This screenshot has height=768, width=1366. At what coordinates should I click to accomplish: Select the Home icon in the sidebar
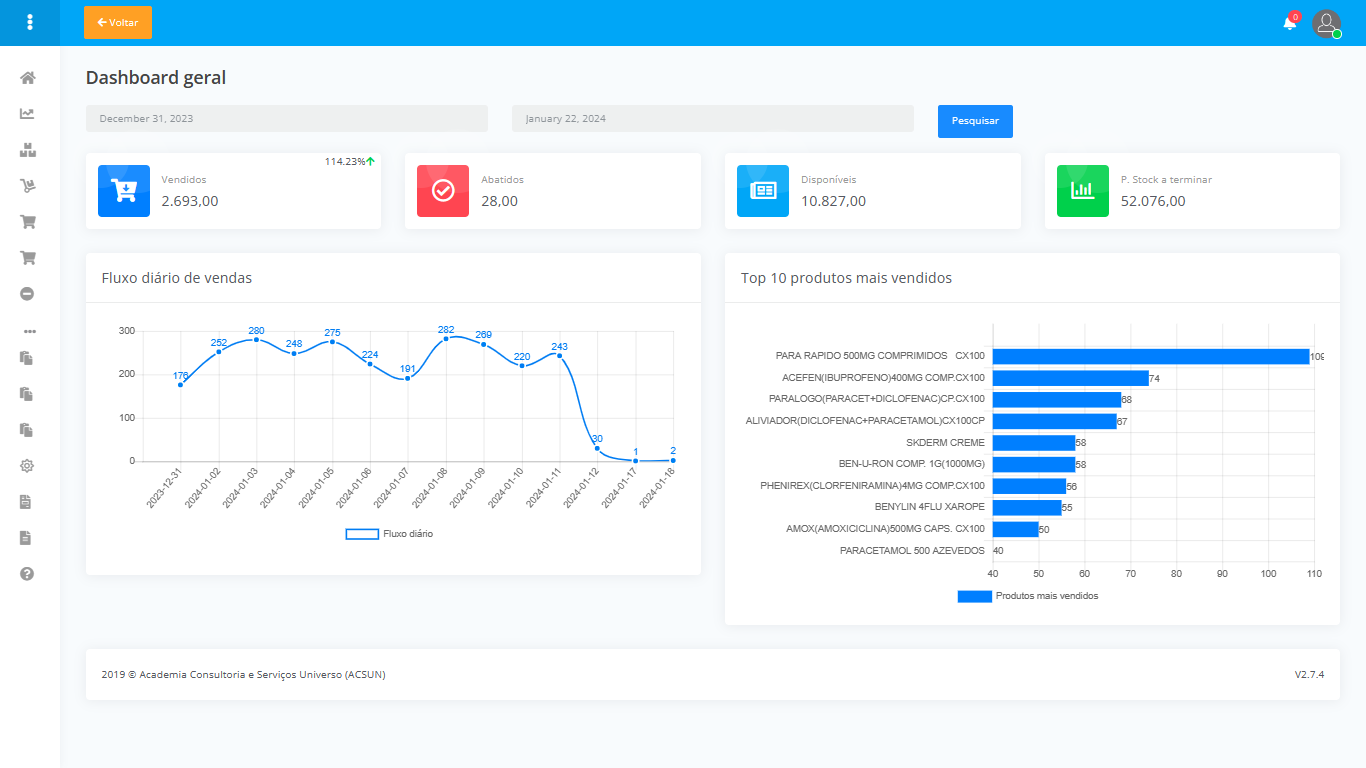28,77
